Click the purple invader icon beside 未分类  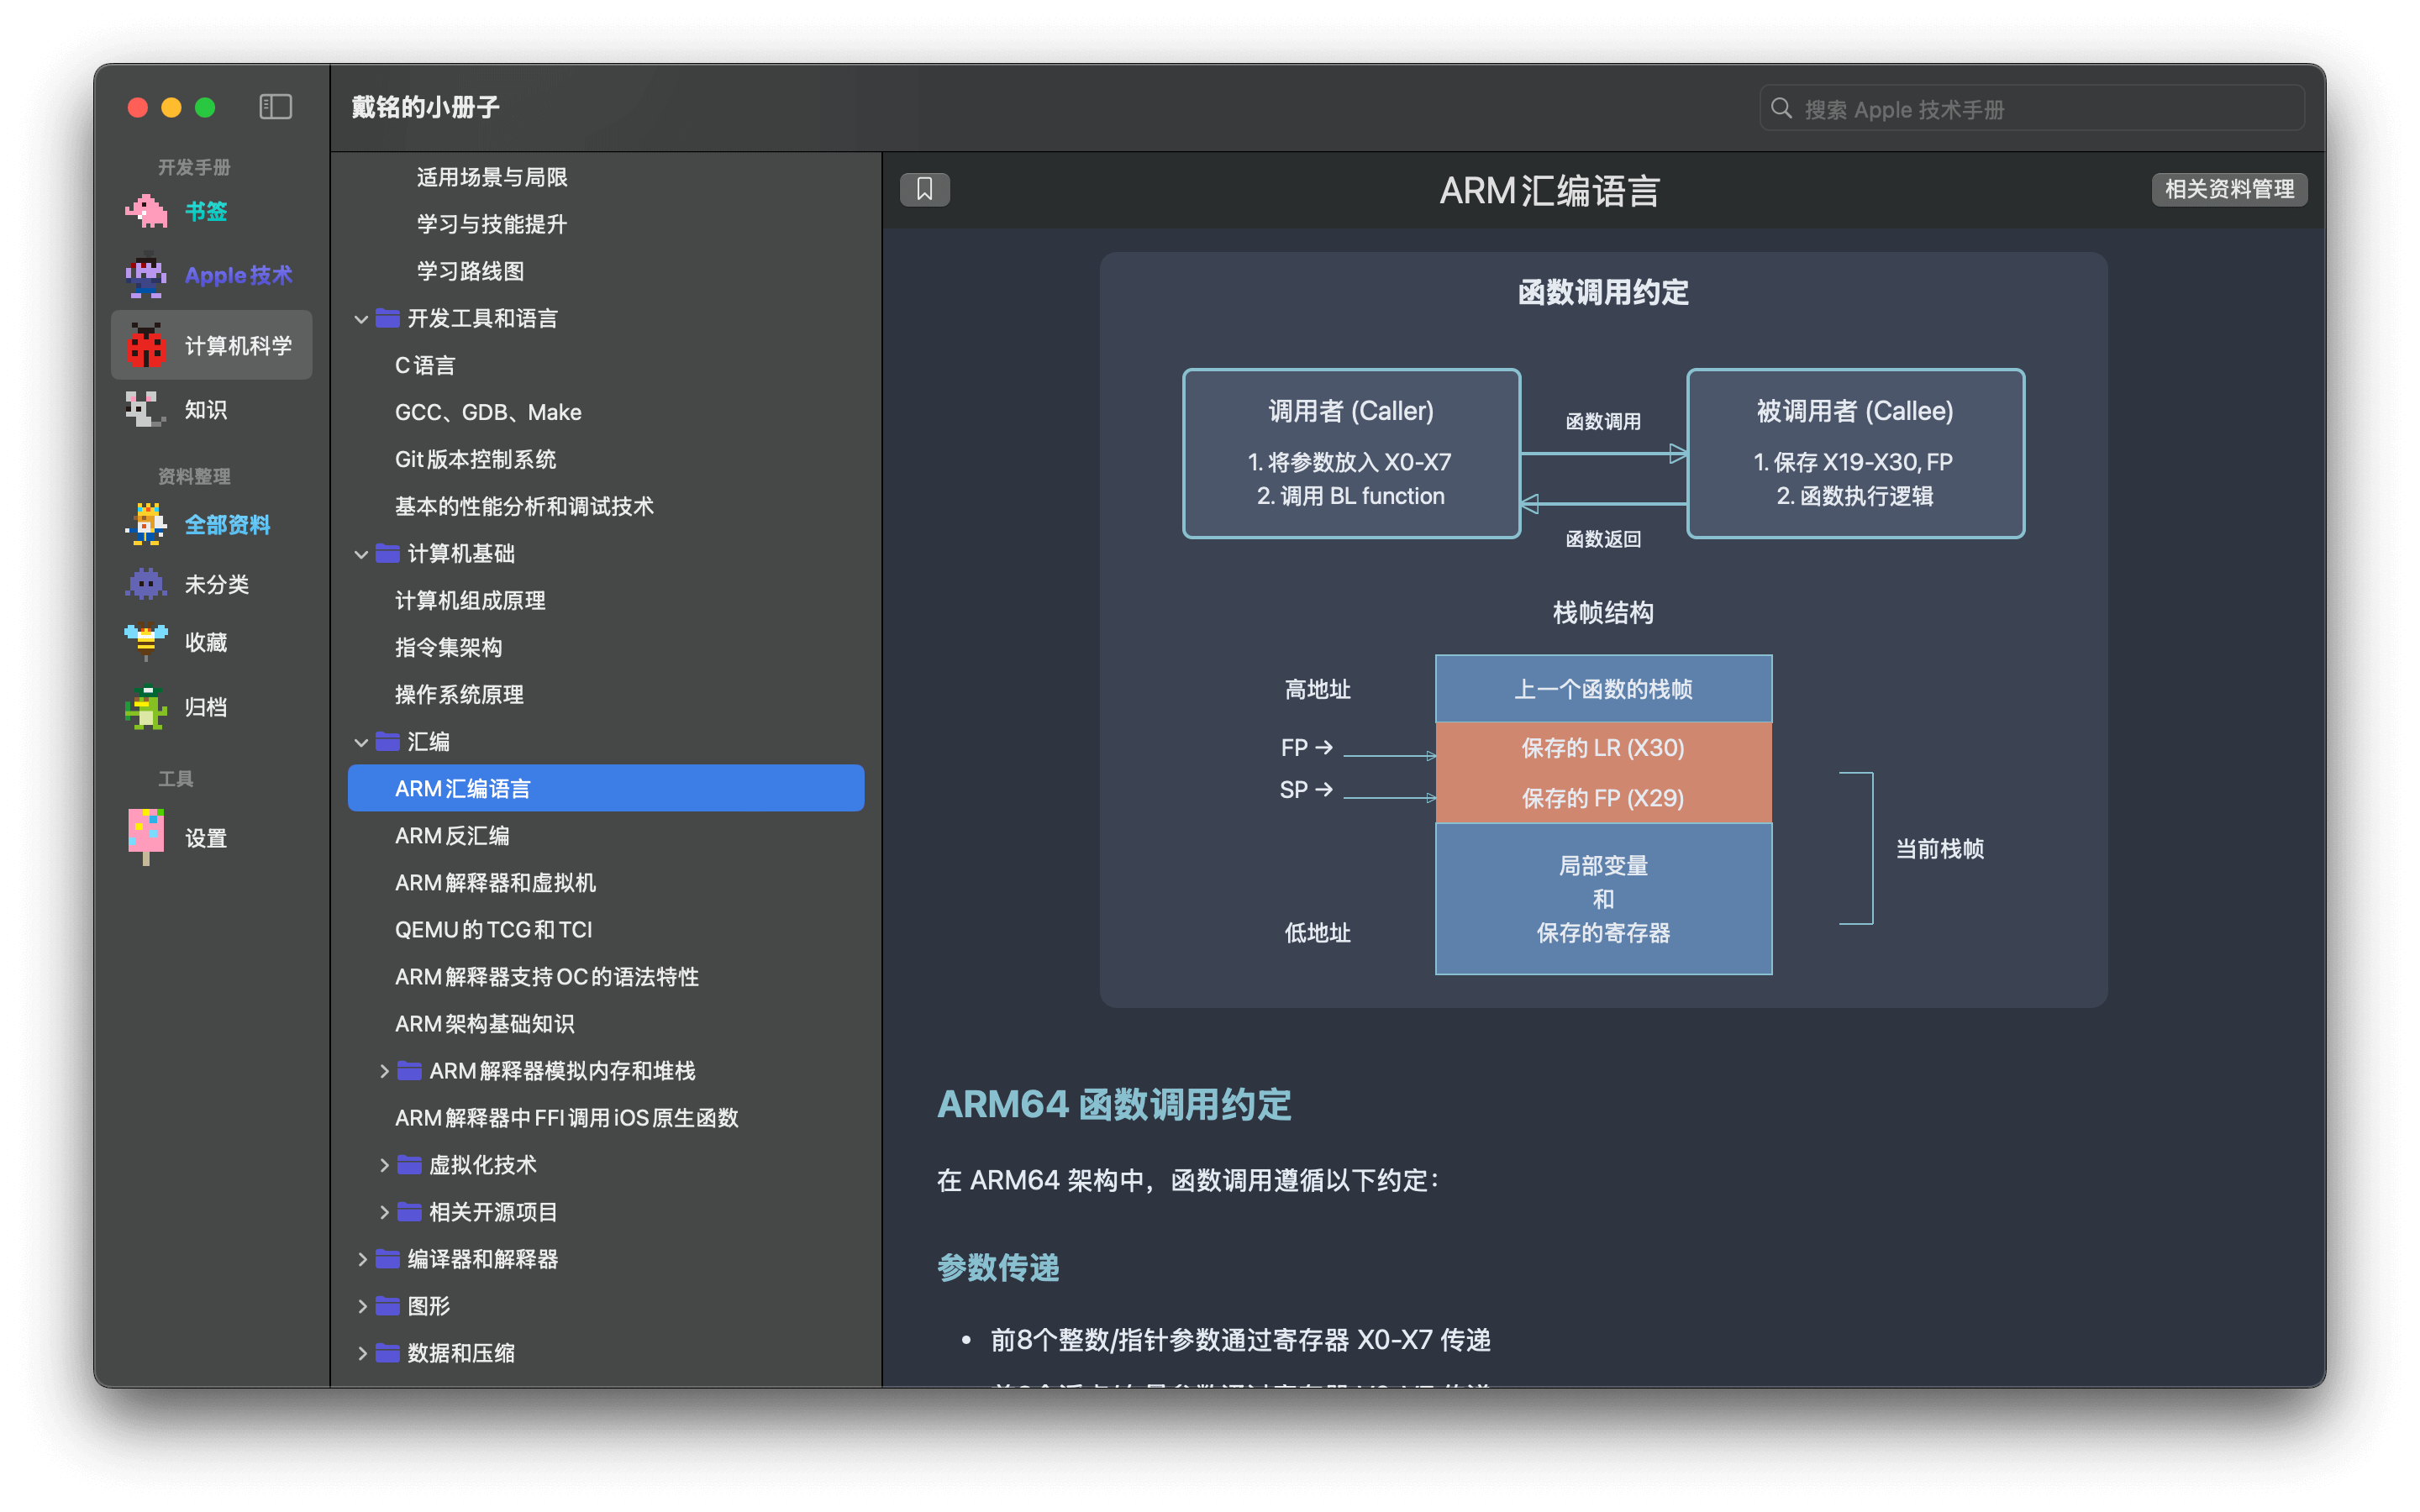click(146, 584)
